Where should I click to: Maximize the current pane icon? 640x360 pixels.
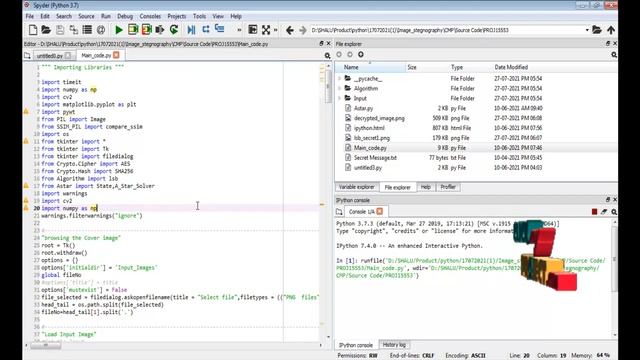pyautogui.click(x=253, y=30)
